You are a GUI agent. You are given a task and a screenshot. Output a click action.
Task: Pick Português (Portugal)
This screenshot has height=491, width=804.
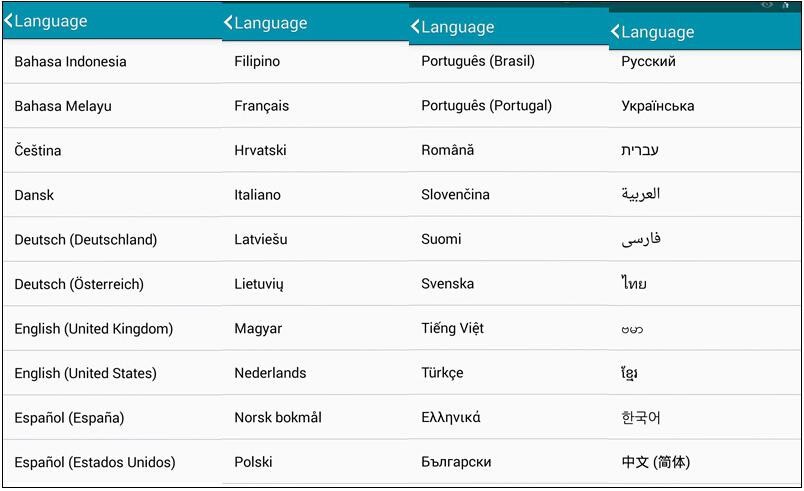pos(486,106)
